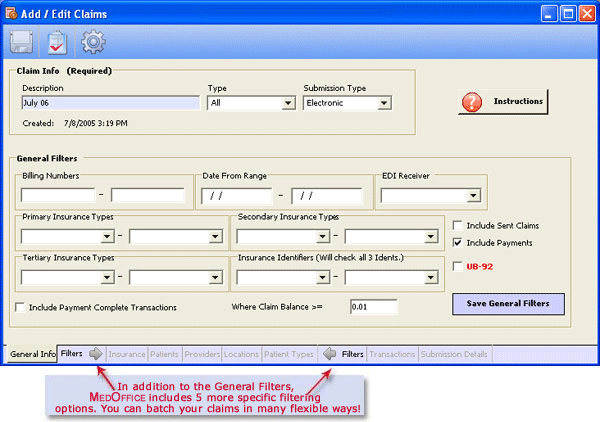Click the Instructions button

click(503, 102)
